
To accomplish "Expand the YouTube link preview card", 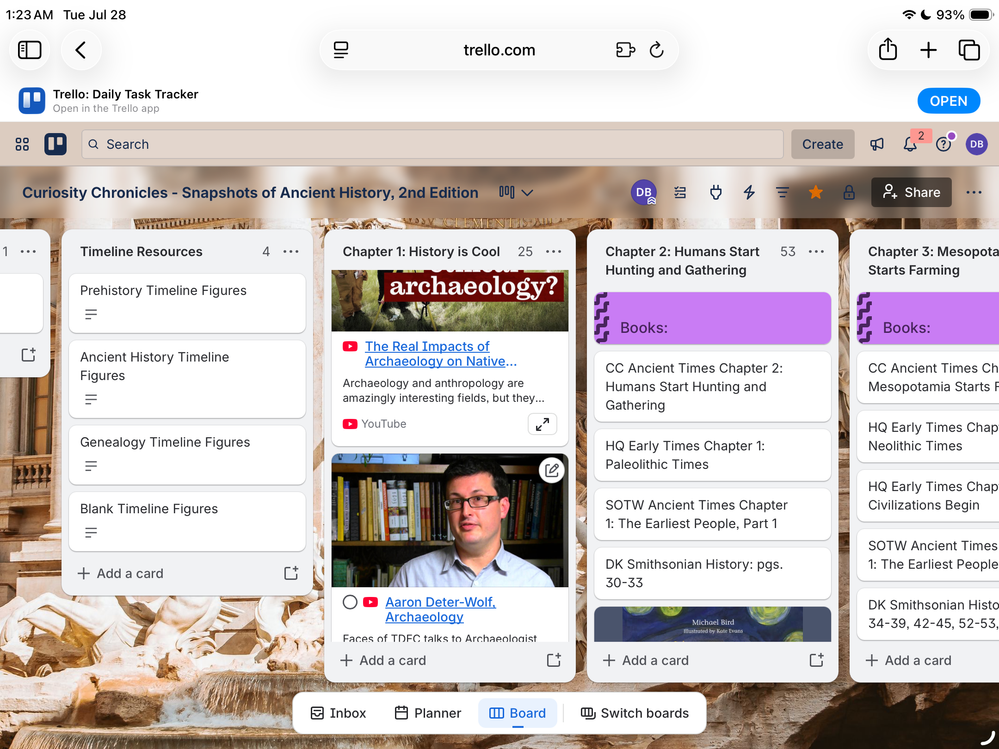I will click(542, 424).
